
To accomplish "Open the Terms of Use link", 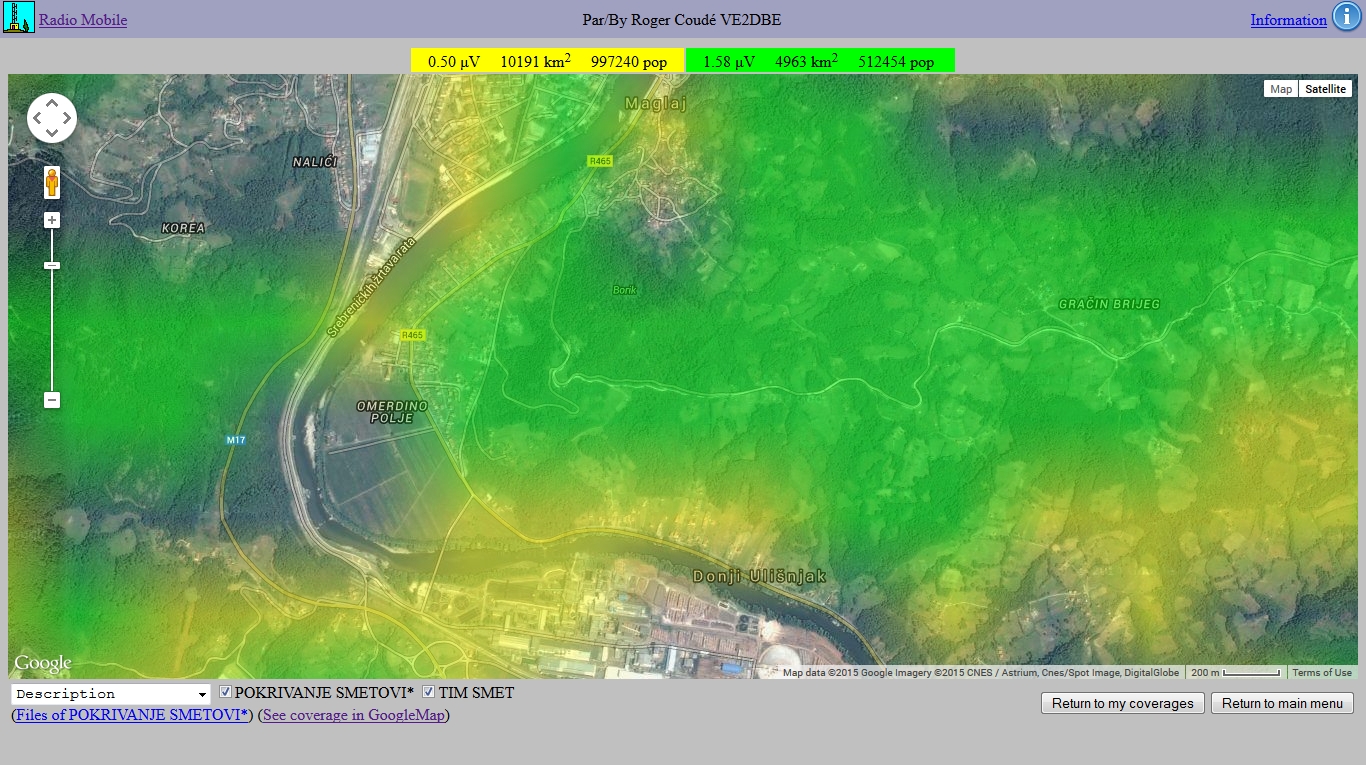I will pyautogui.click(x=1321, y=673).
